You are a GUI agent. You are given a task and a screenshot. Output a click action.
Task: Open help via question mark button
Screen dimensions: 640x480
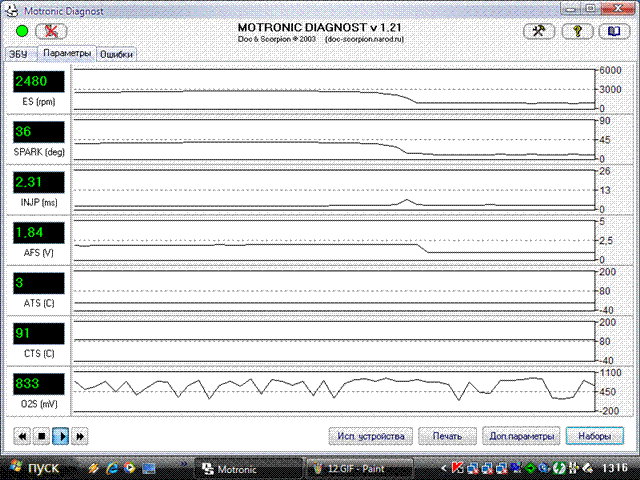[577, 31]
